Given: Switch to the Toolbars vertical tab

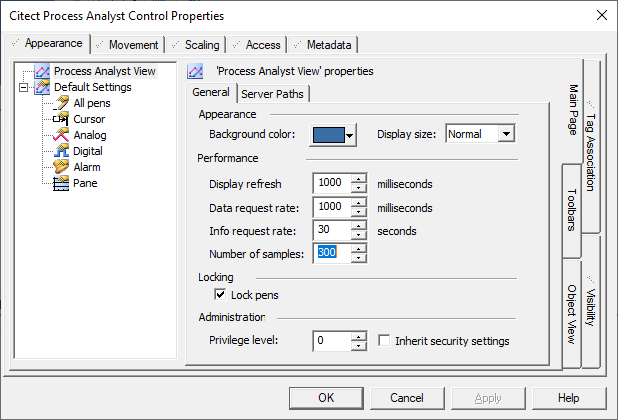Looking at the screenshot, I should 571,210.
